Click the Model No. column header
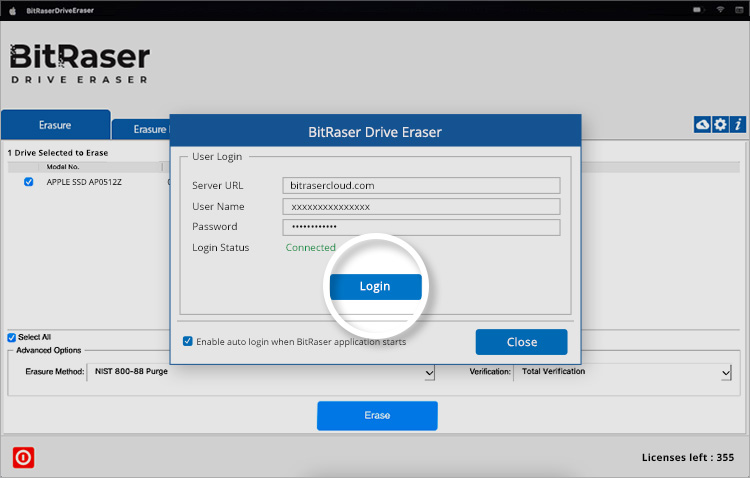750x478 pixels. [x=63, y=167]
